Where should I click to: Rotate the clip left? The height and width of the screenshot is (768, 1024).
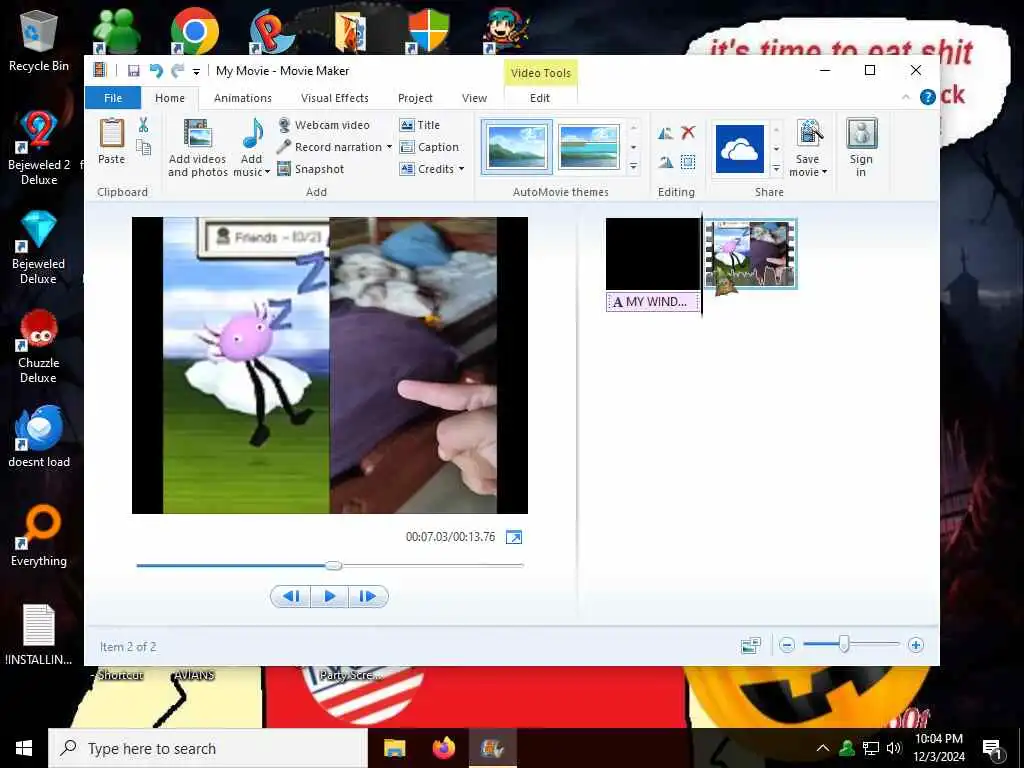(665, 133)
